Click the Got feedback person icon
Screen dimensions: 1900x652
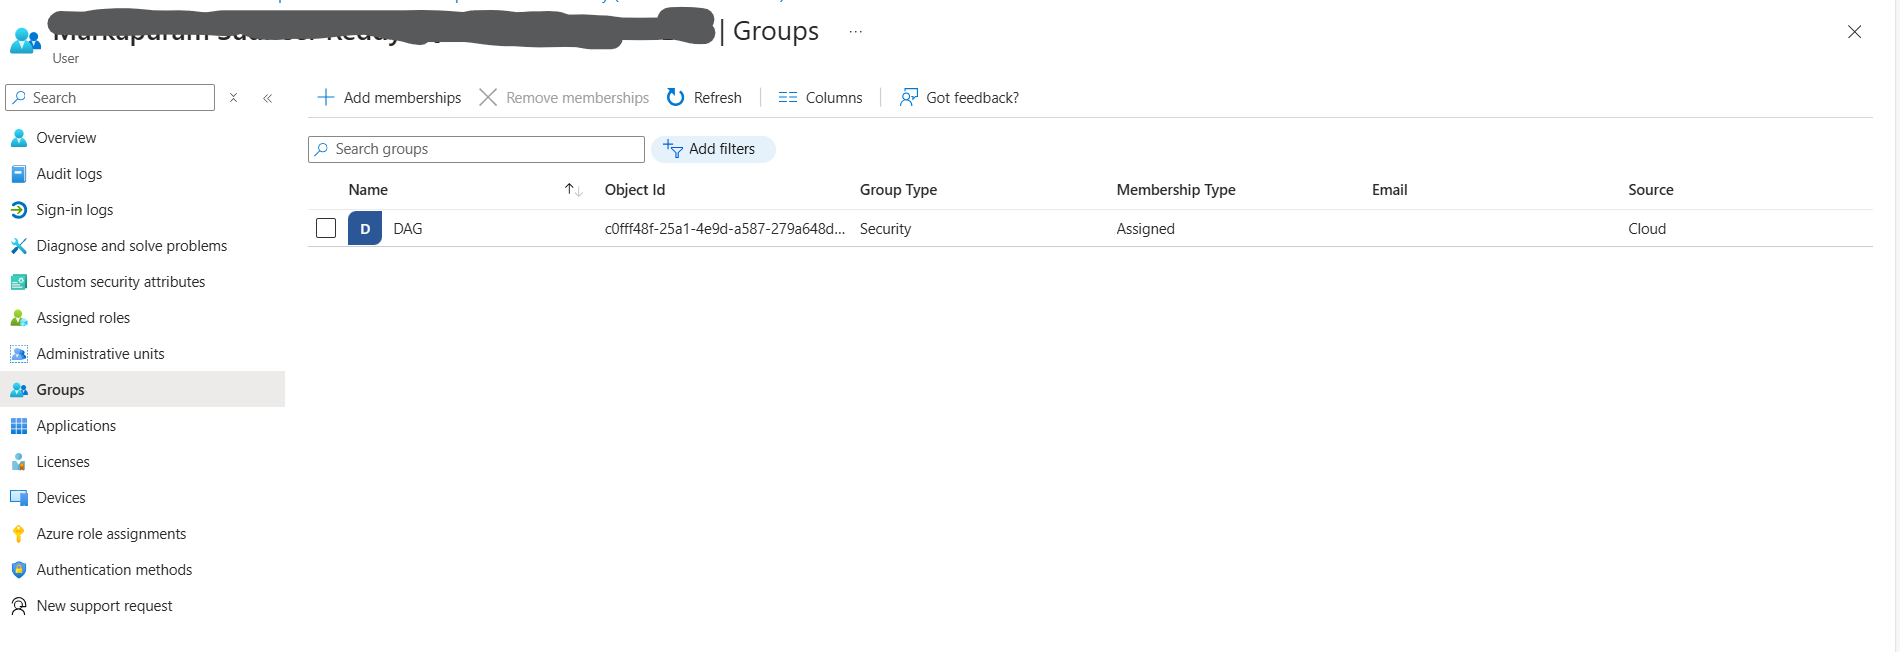coord(908,97)
